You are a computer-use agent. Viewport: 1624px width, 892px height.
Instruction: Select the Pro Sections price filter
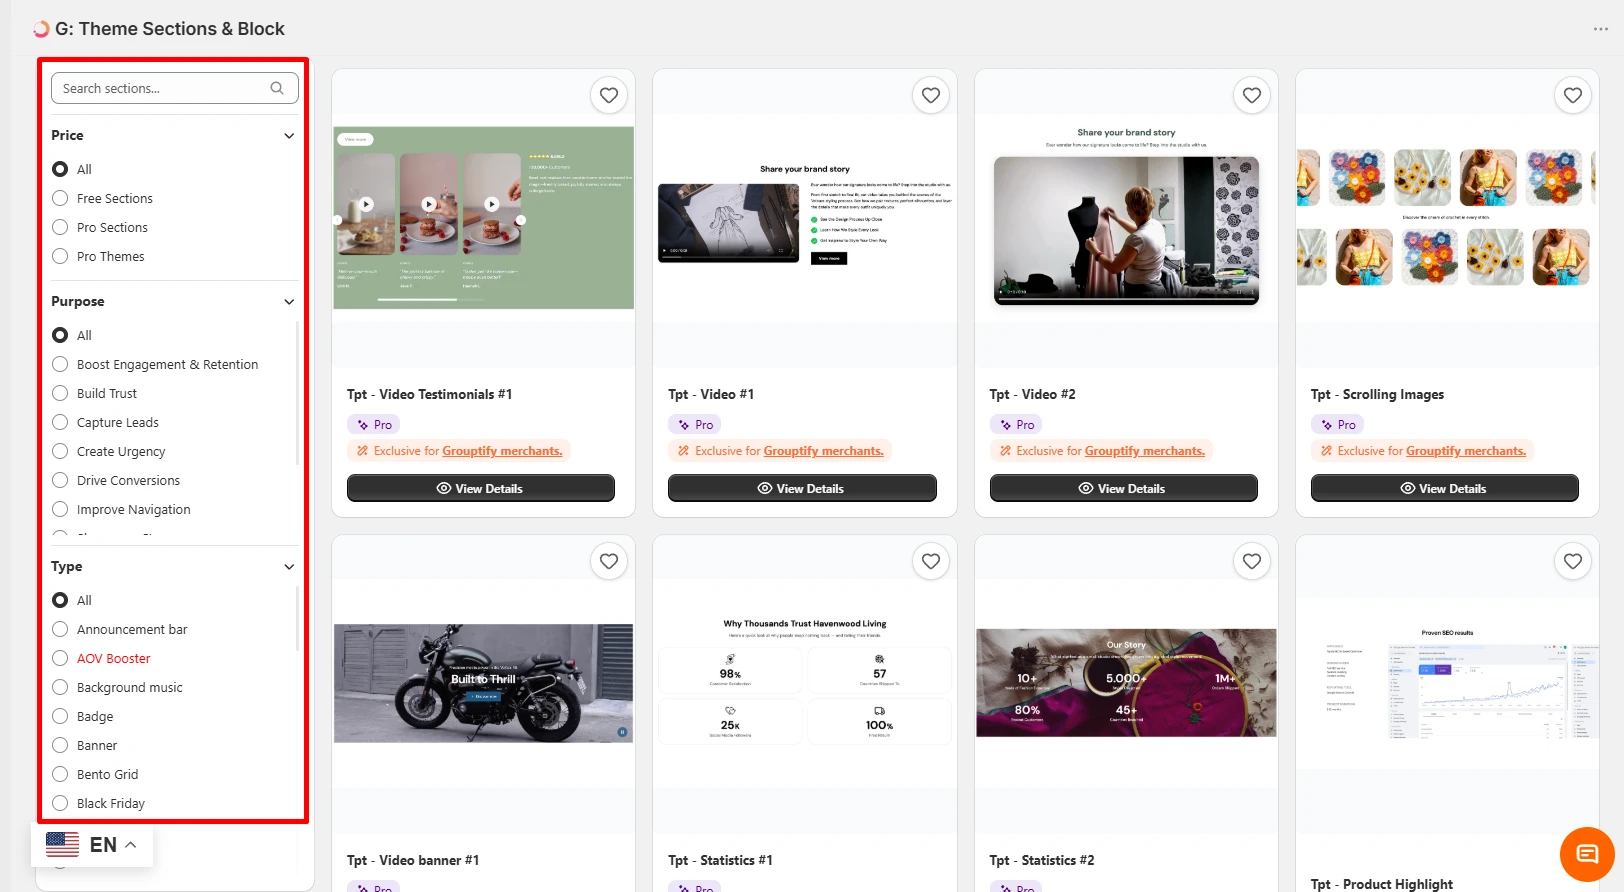(60, 227)
